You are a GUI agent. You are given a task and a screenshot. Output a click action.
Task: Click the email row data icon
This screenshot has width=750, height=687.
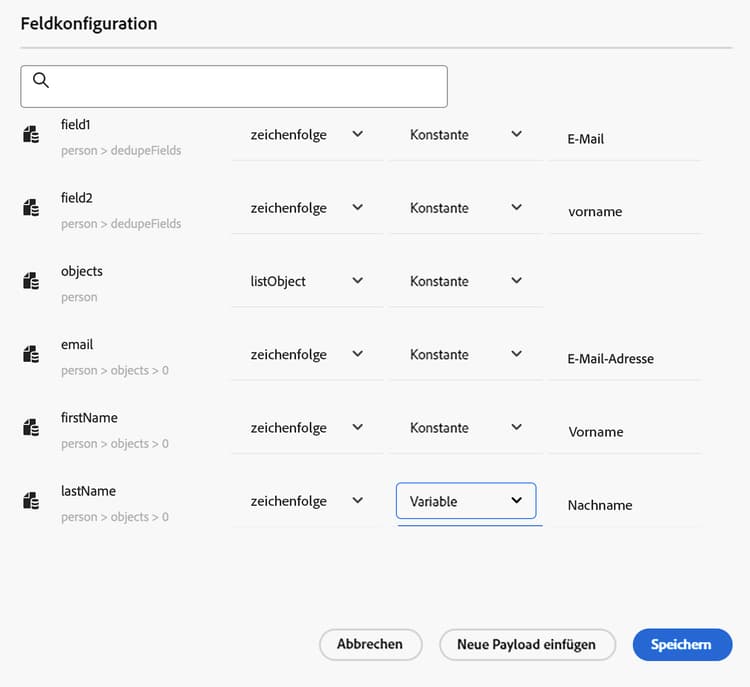tap(31, 354)
